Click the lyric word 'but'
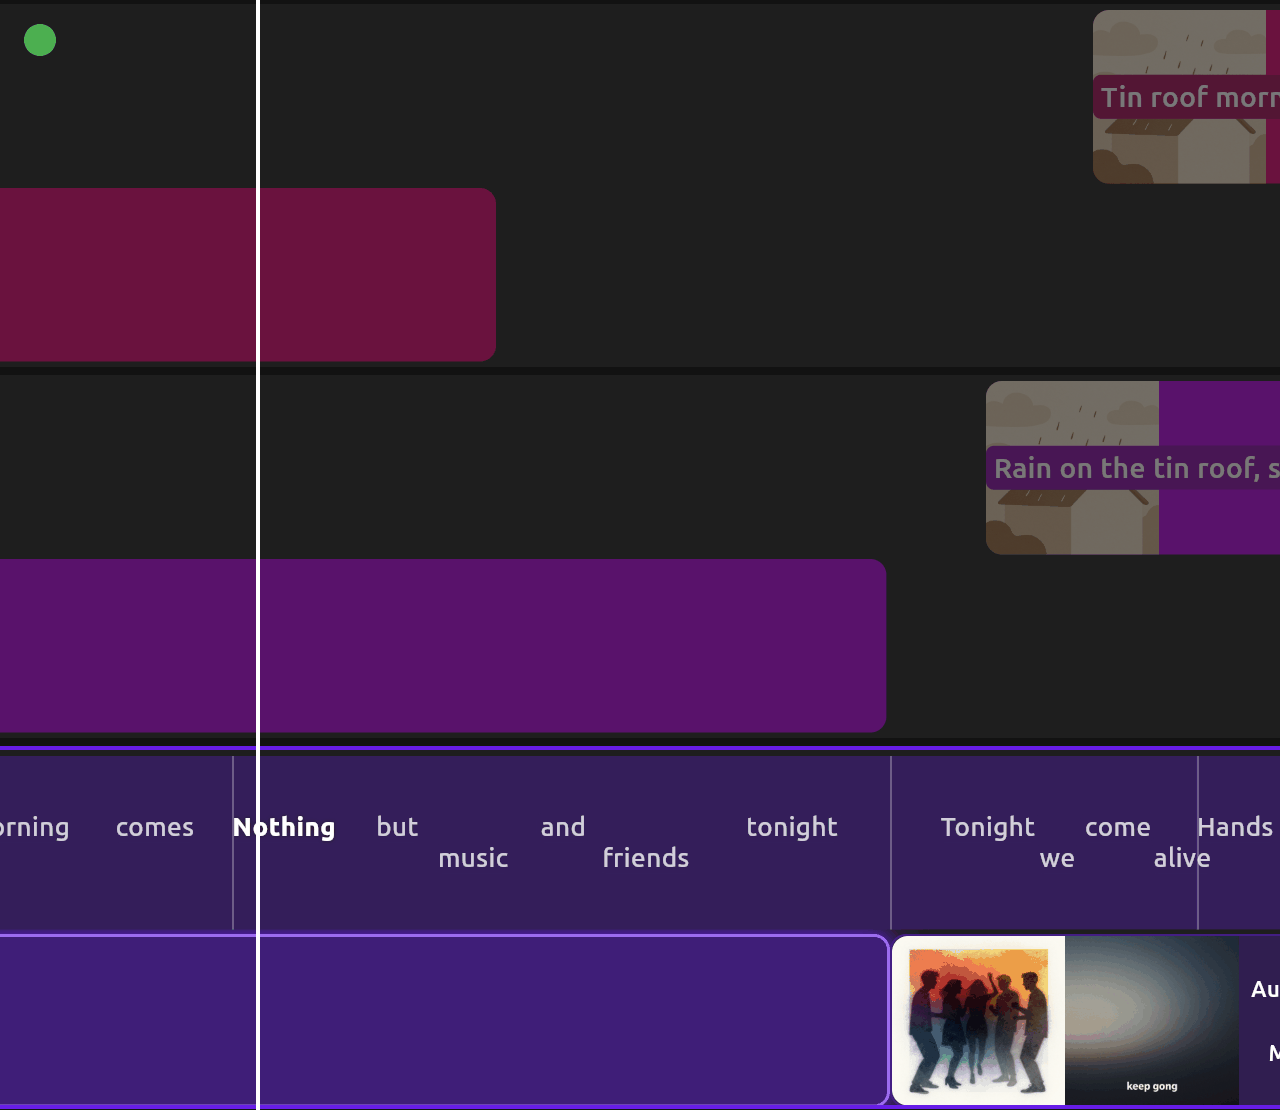1280x1110 pixels. coord(397,827)
